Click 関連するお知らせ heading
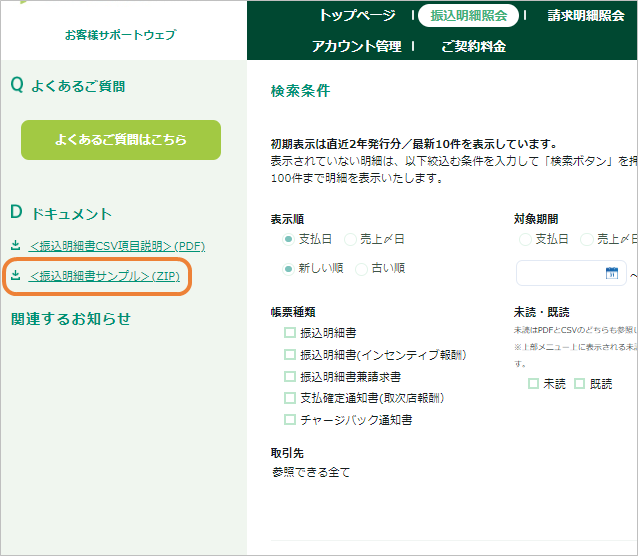Image resolution: width=638 pixels, height=556 pixels. [x=71, y=319]
